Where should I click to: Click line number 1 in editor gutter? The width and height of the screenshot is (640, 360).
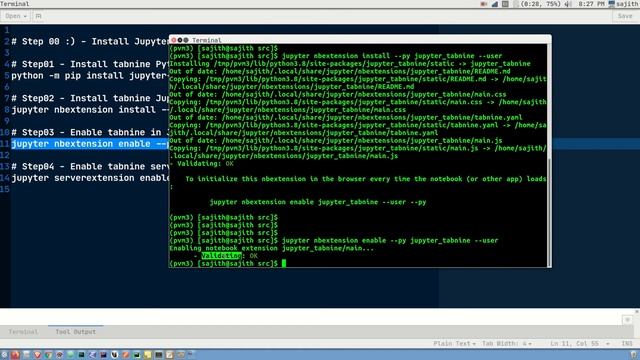click(7, 30)
